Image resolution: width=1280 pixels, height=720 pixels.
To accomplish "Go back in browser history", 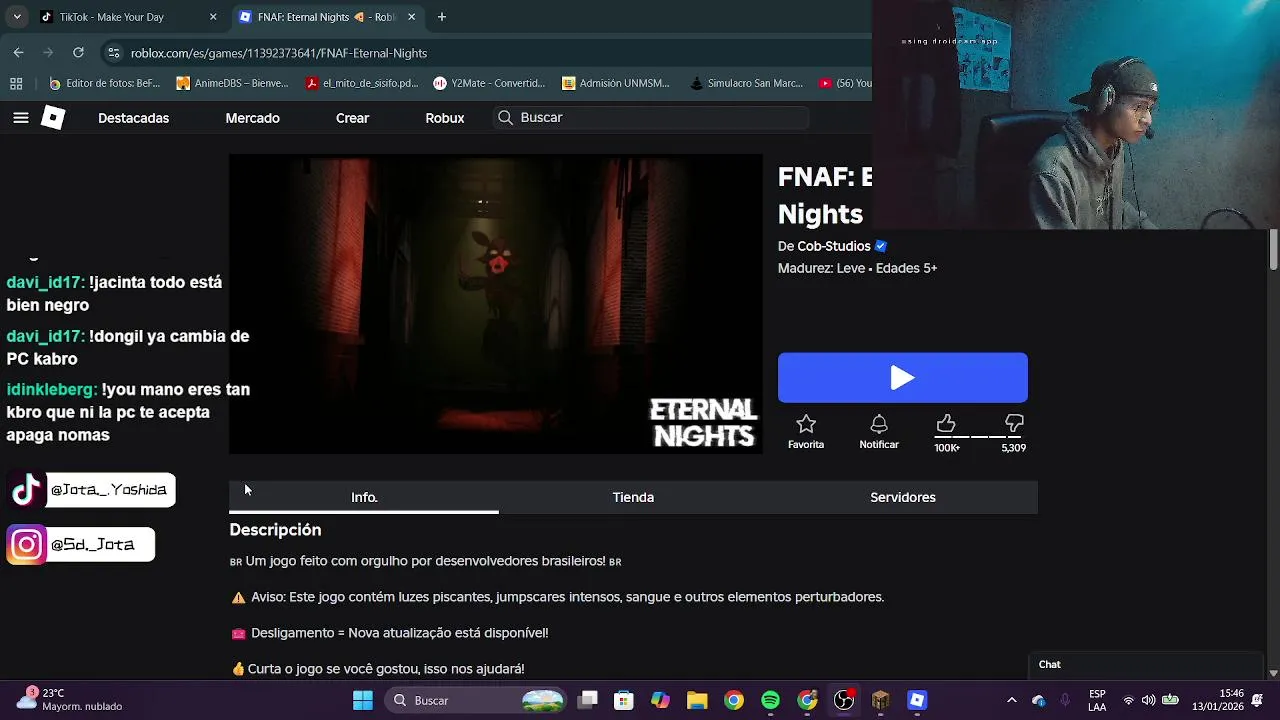I will pos(18,53).
